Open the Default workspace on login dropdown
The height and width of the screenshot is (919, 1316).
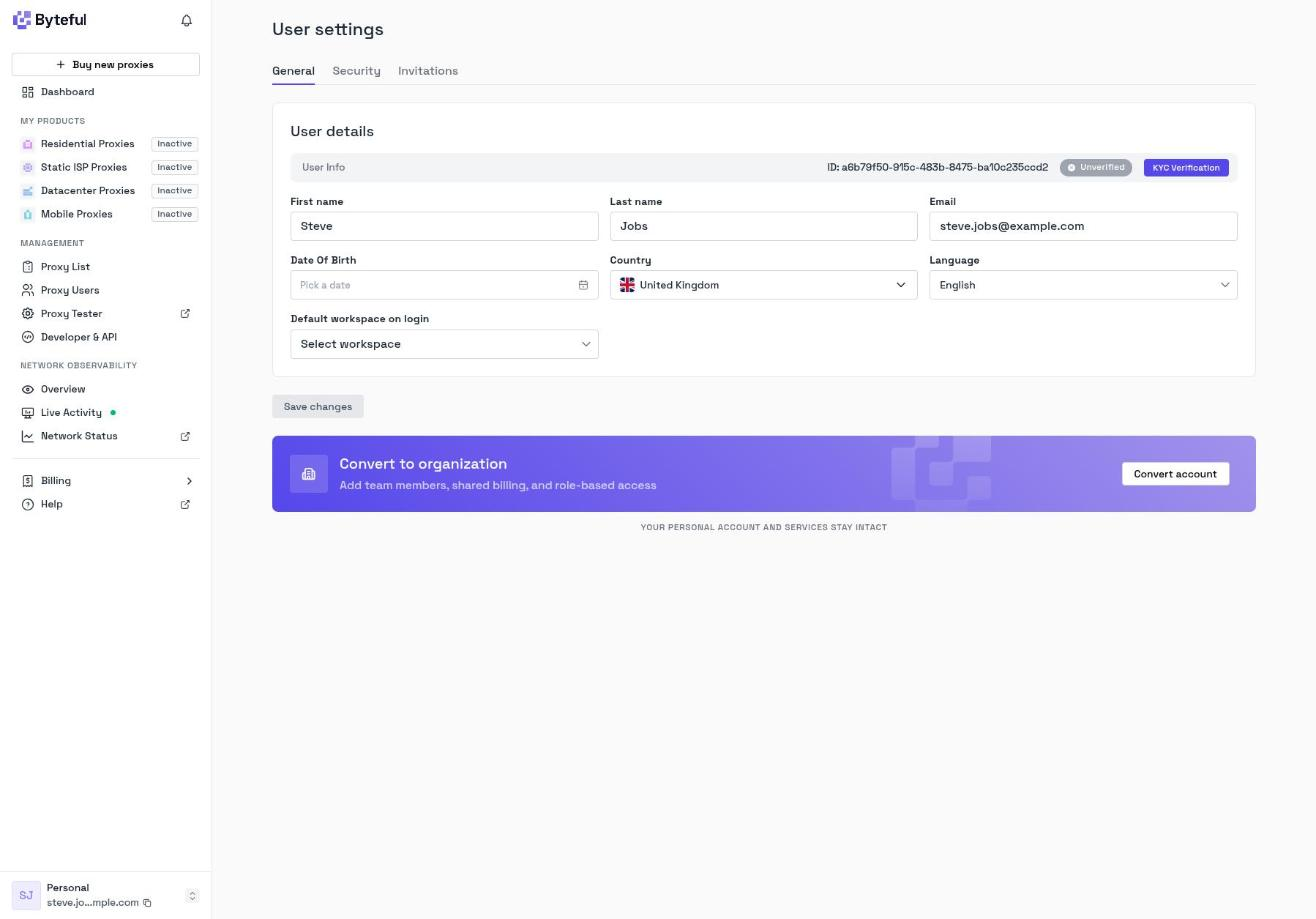(x=444, y=344)
